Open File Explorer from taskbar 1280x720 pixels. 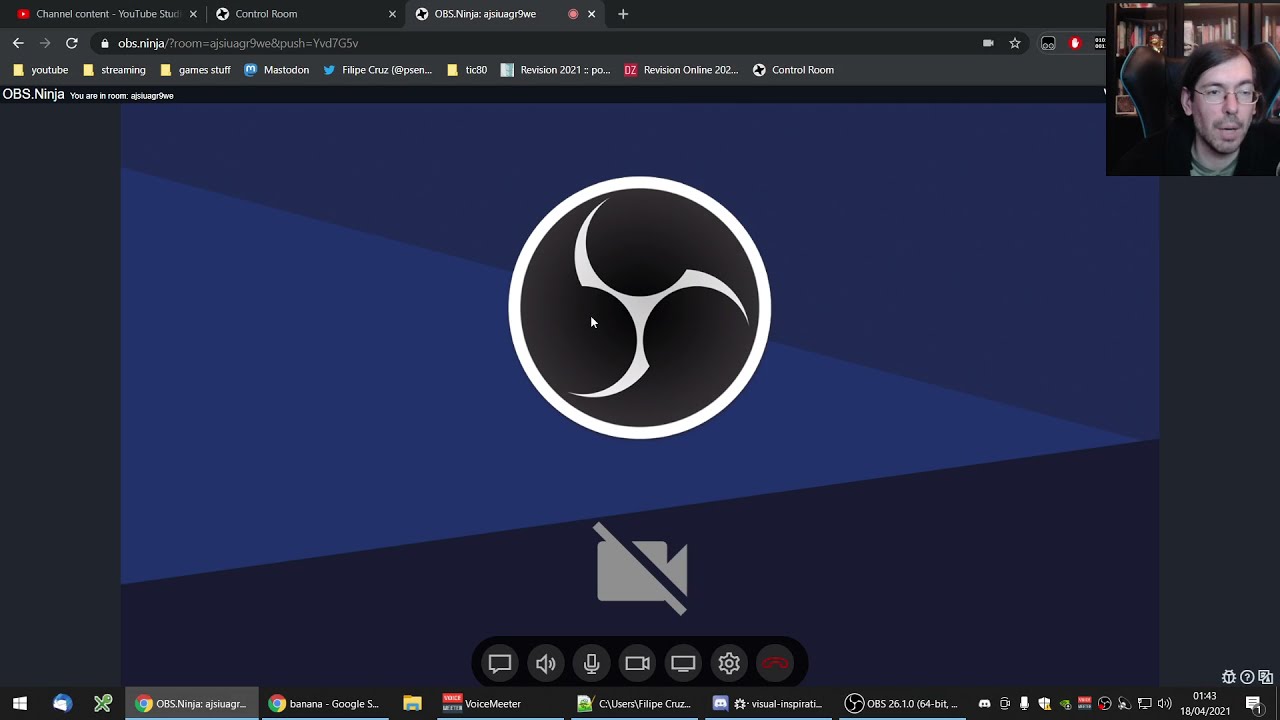pyautogui.click(x=413, y=704)
